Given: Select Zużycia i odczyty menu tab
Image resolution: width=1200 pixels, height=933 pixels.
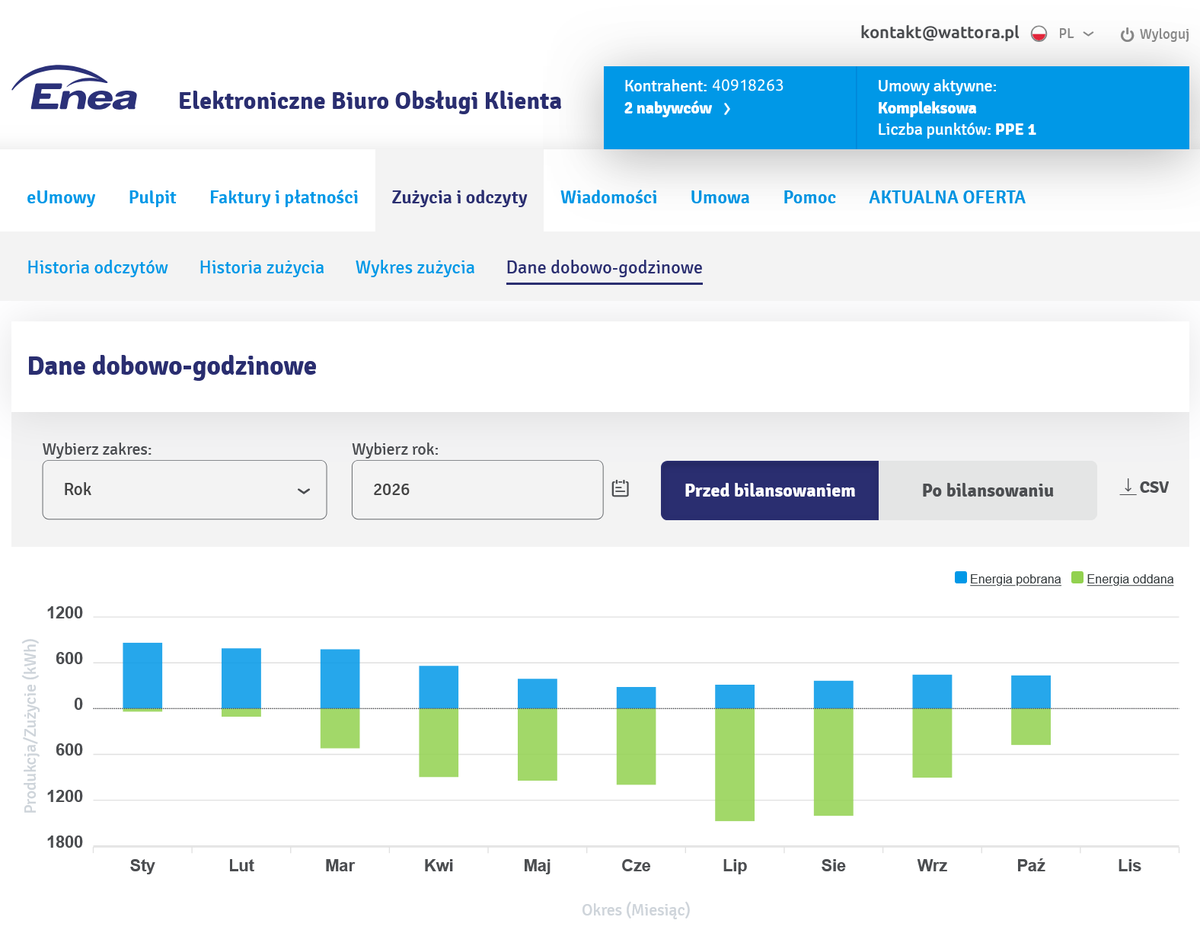Looking at the screenshot, I should [x=459, y=197].
